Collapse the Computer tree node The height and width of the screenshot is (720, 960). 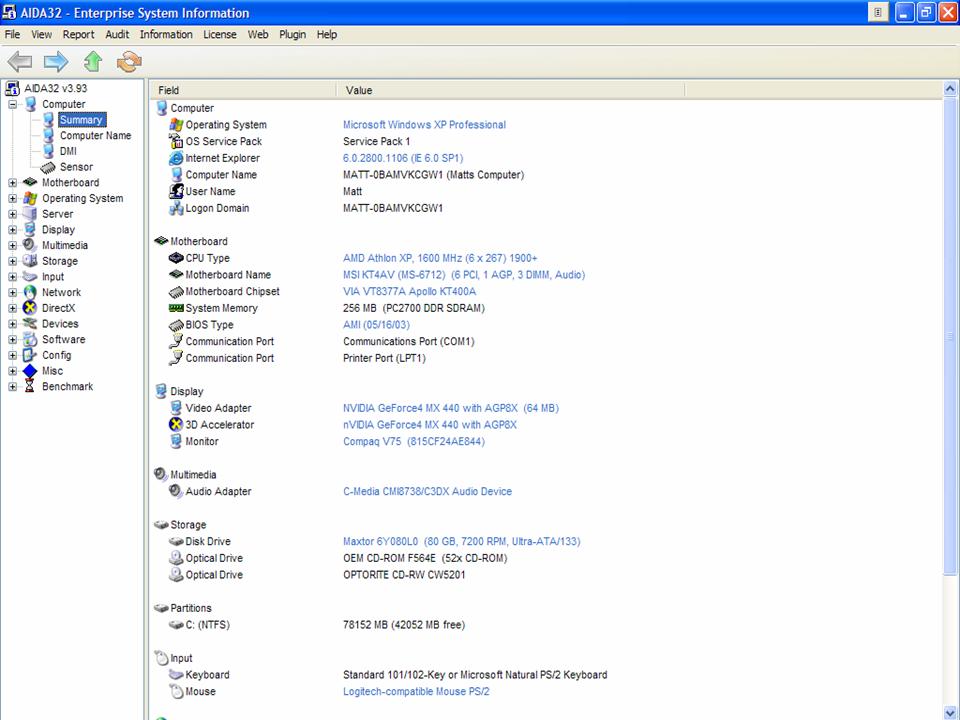12,104
